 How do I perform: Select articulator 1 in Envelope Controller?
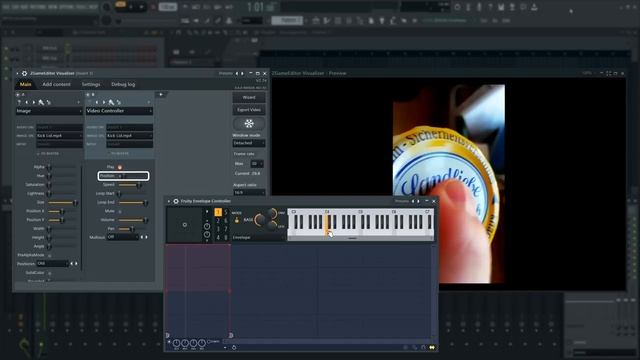(218, 212)
